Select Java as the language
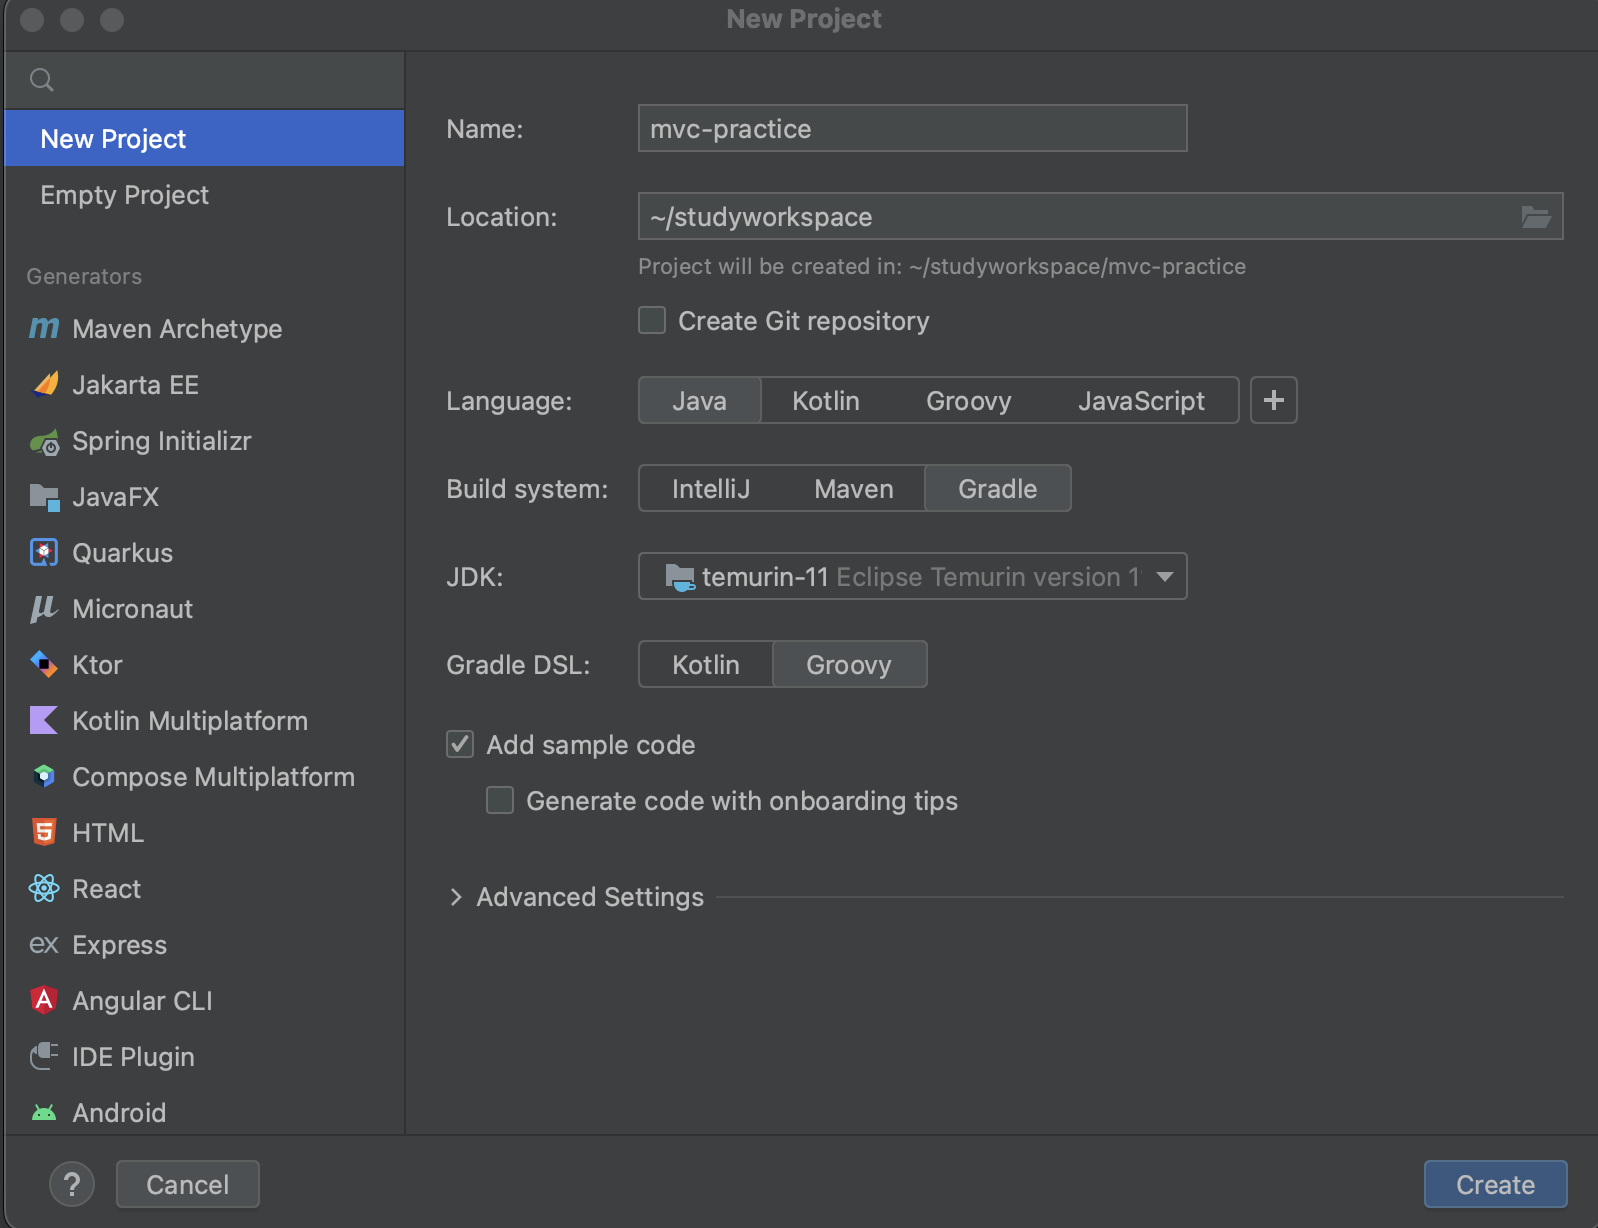1598x1228 pixels. pos(700,400)
